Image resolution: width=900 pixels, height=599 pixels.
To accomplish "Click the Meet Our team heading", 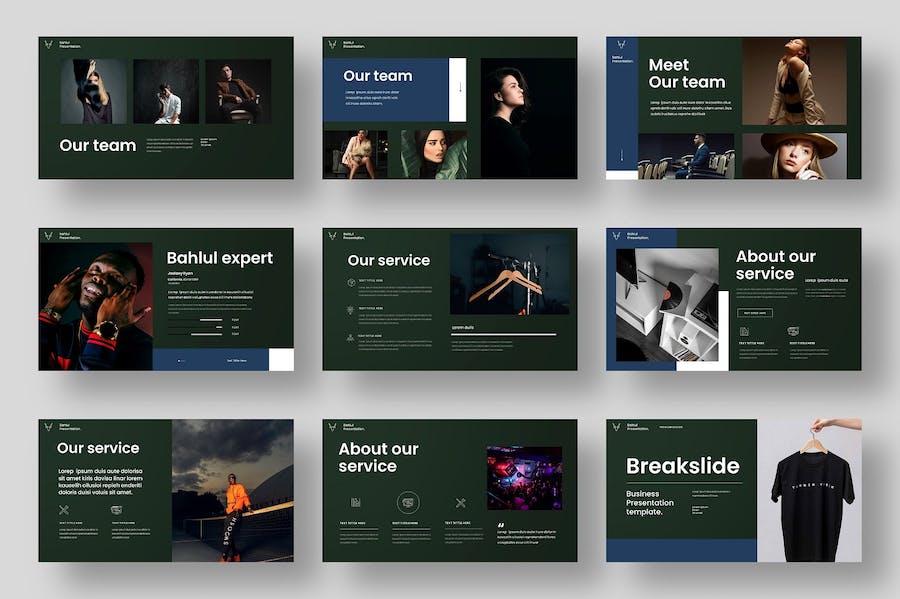I will tap(687, 73).
